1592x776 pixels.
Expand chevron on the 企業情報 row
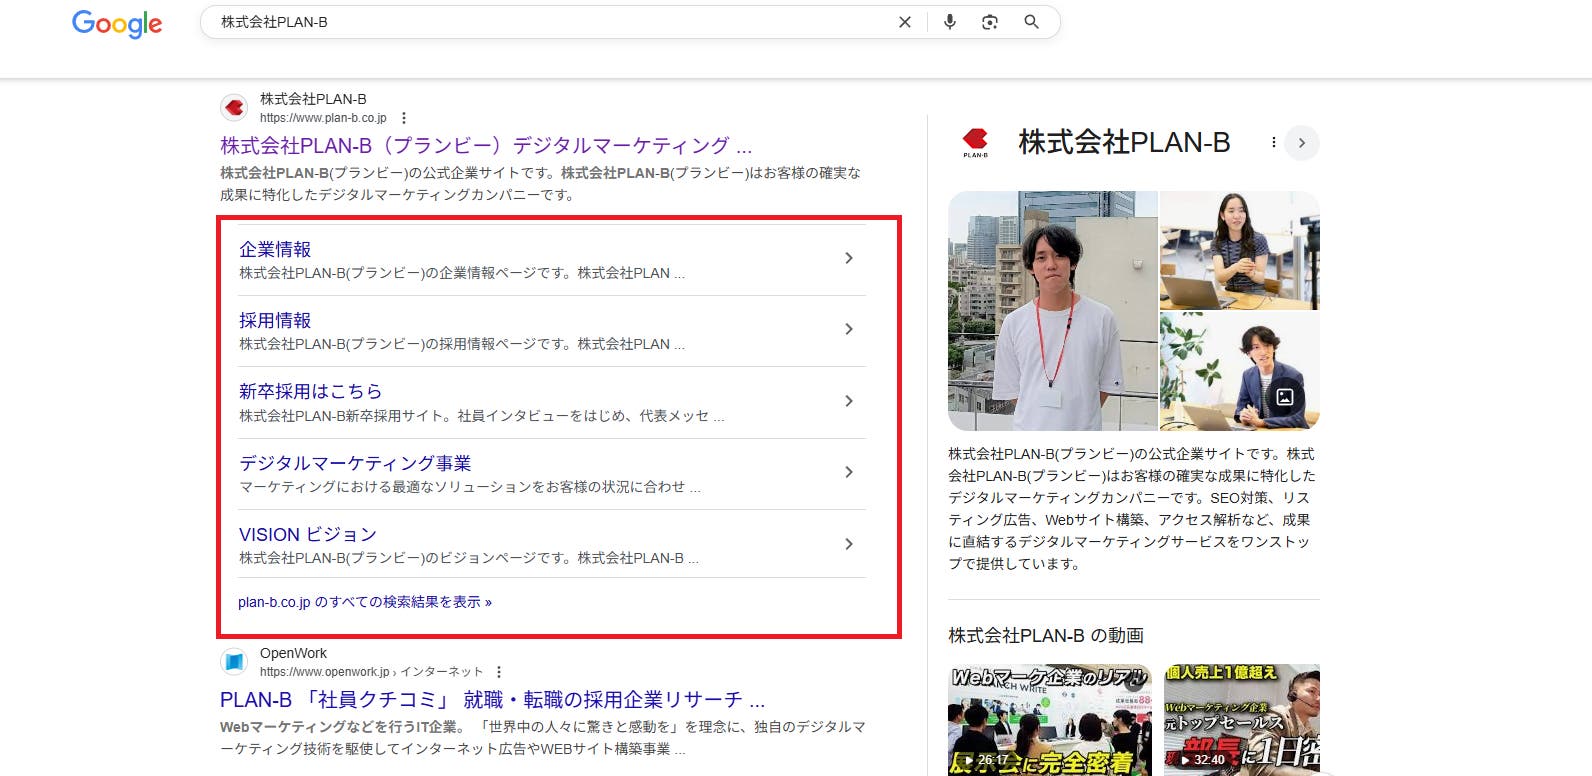(x=849, y=258)
